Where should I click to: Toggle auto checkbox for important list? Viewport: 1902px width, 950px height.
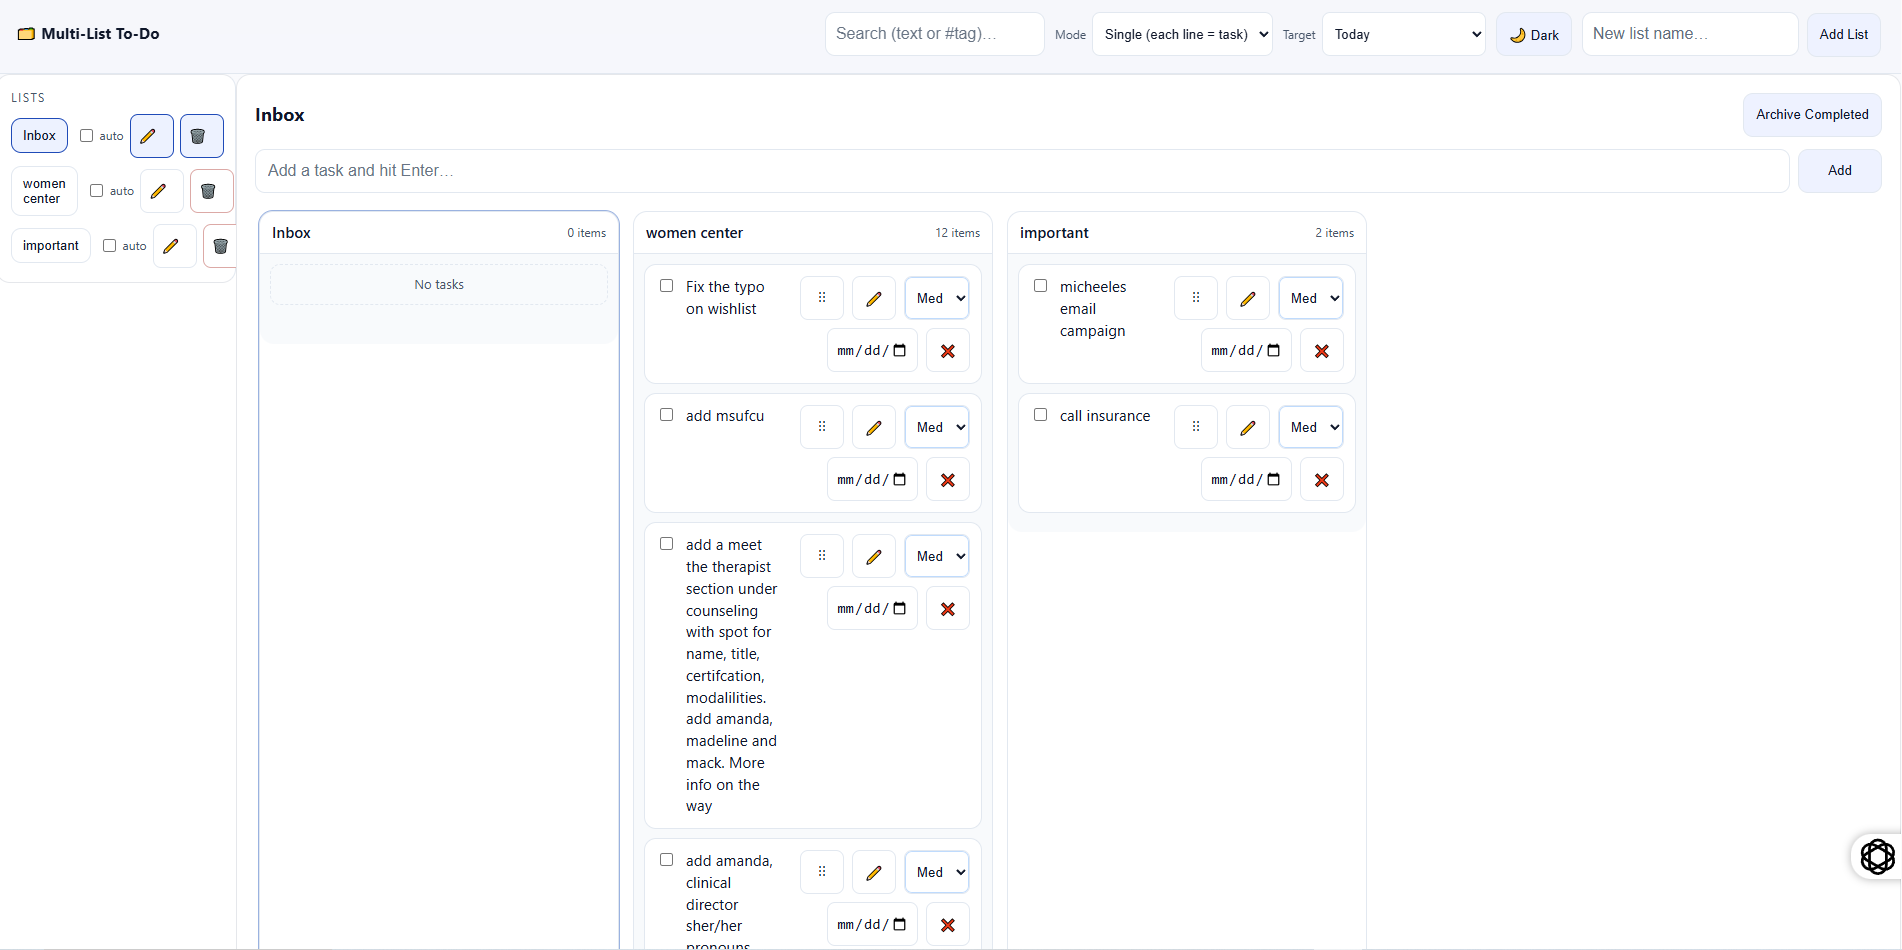(110, 246)
